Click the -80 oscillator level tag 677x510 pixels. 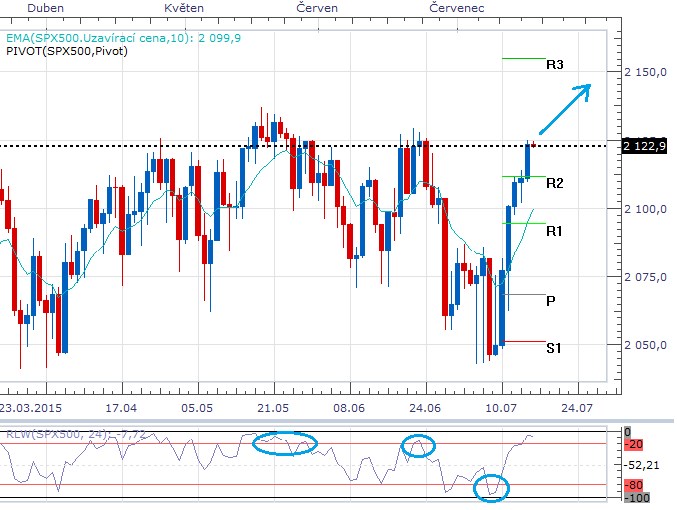[634, 485]
